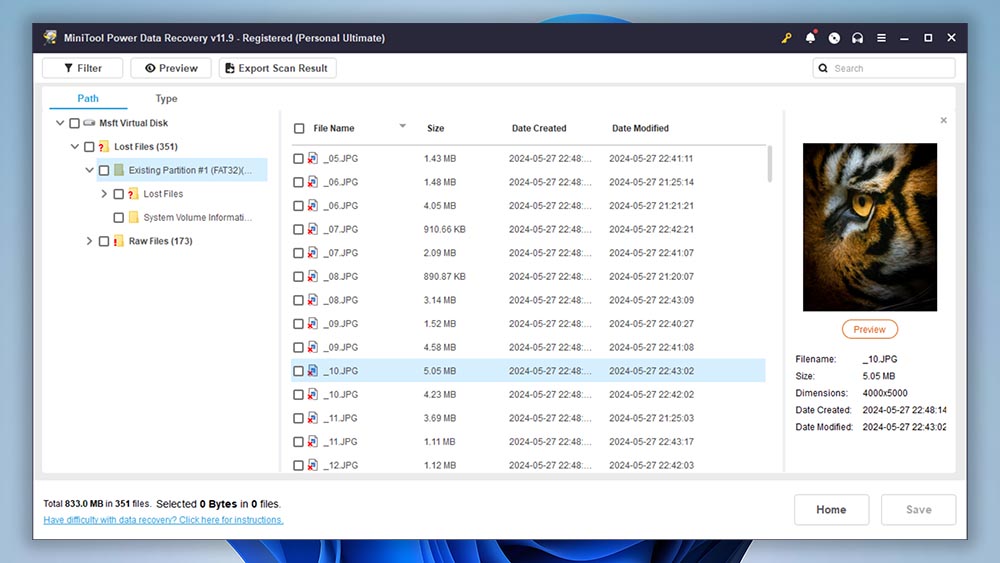Tick checkbox for 5.05 MB _10.JPG

[x=298, y=370]
